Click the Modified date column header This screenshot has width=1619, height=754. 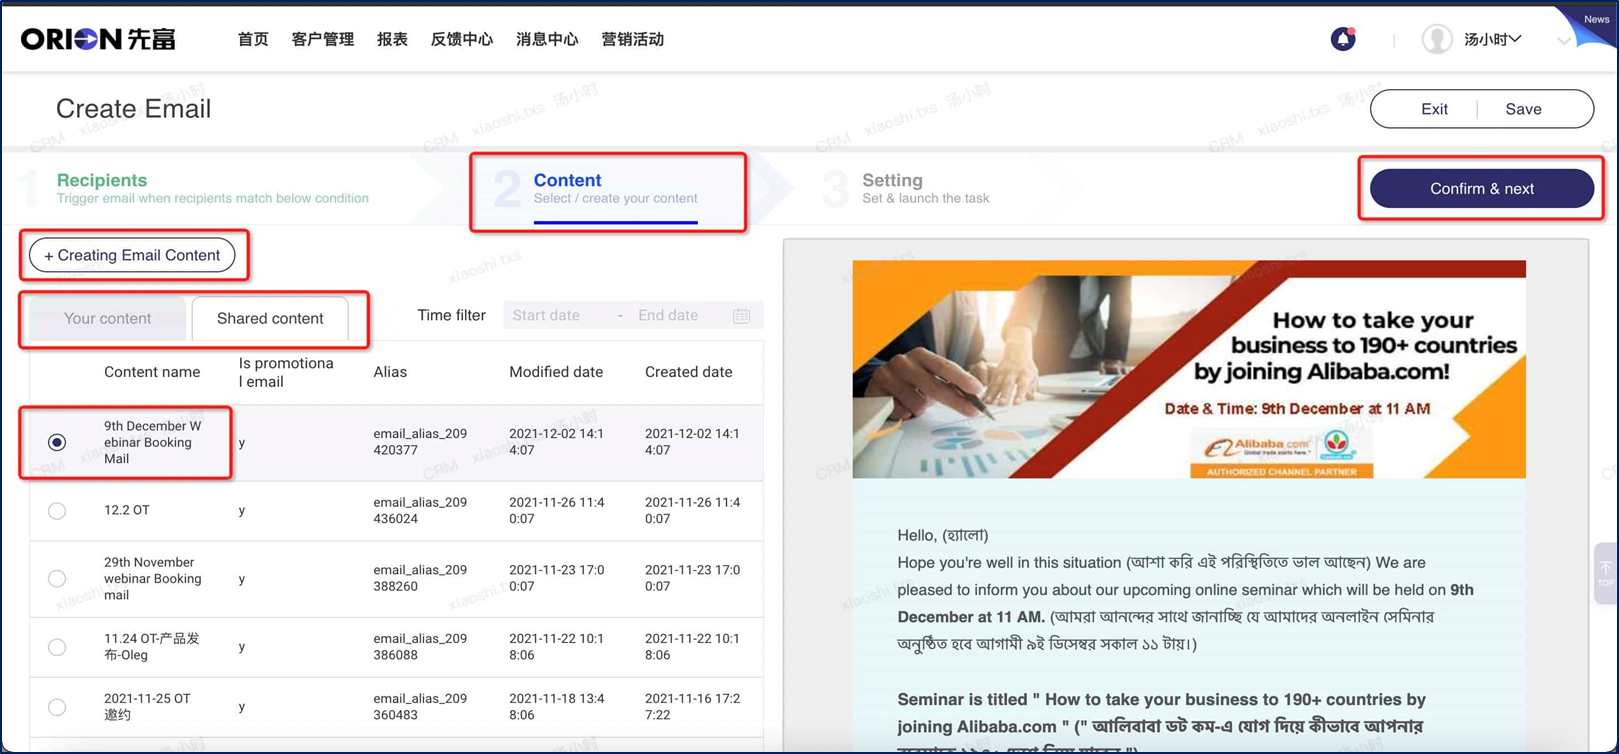(x=556, y=372)
